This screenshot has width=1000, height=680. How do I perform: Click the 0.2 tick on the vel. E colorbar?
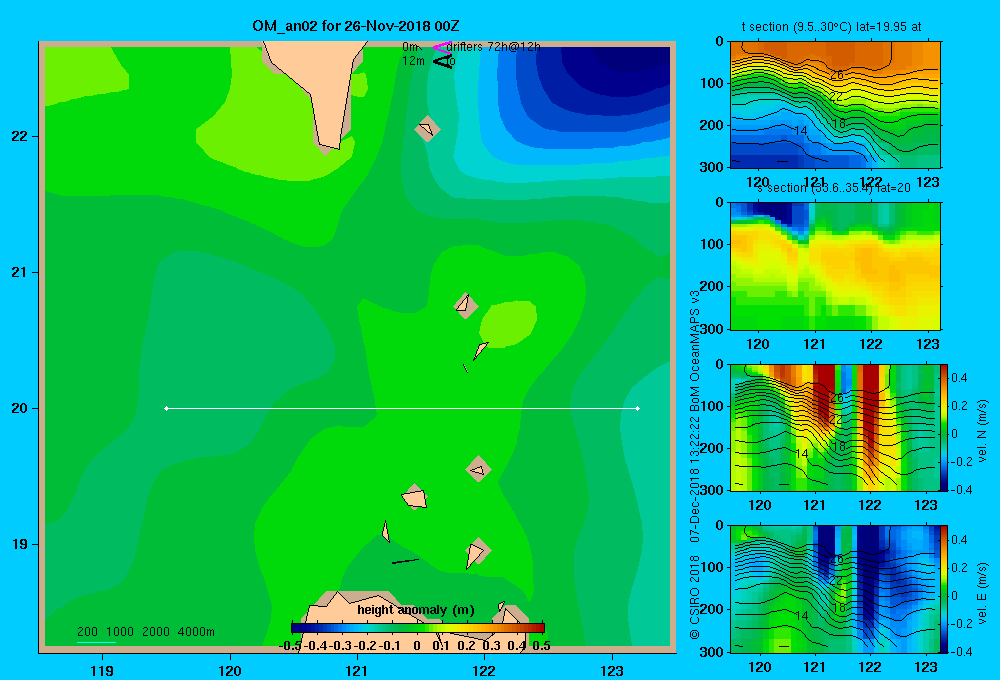(959, 568)
